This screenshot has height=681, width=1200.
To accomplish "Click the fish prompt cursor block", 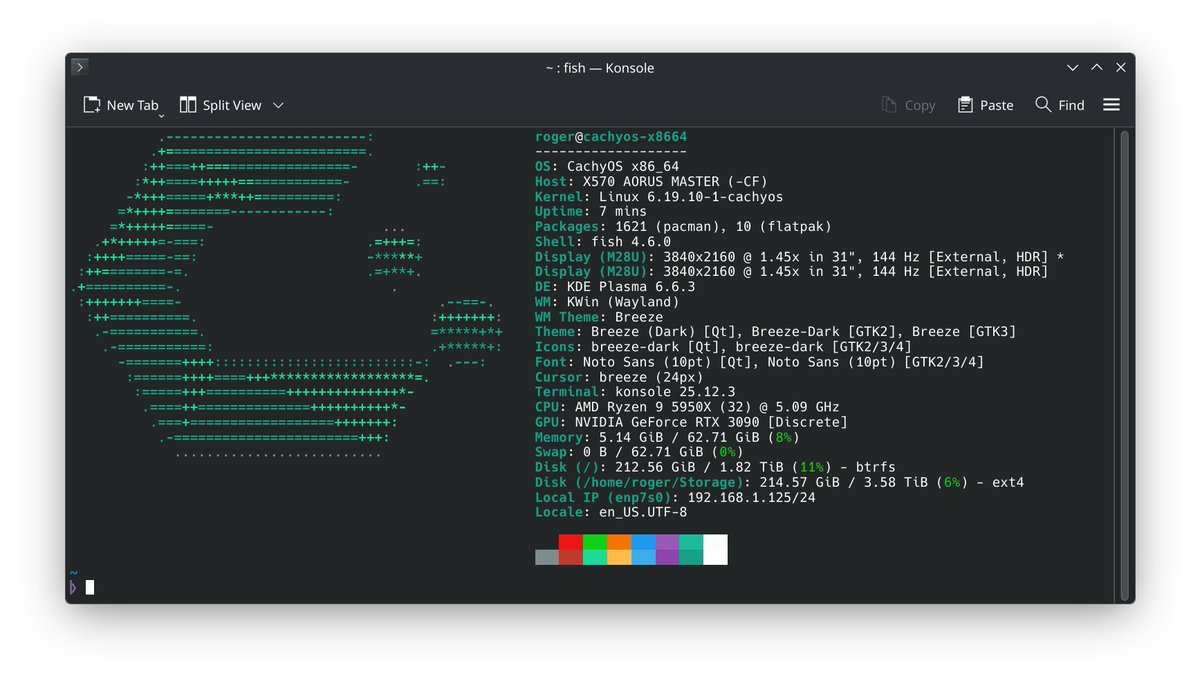I will 90,587.
